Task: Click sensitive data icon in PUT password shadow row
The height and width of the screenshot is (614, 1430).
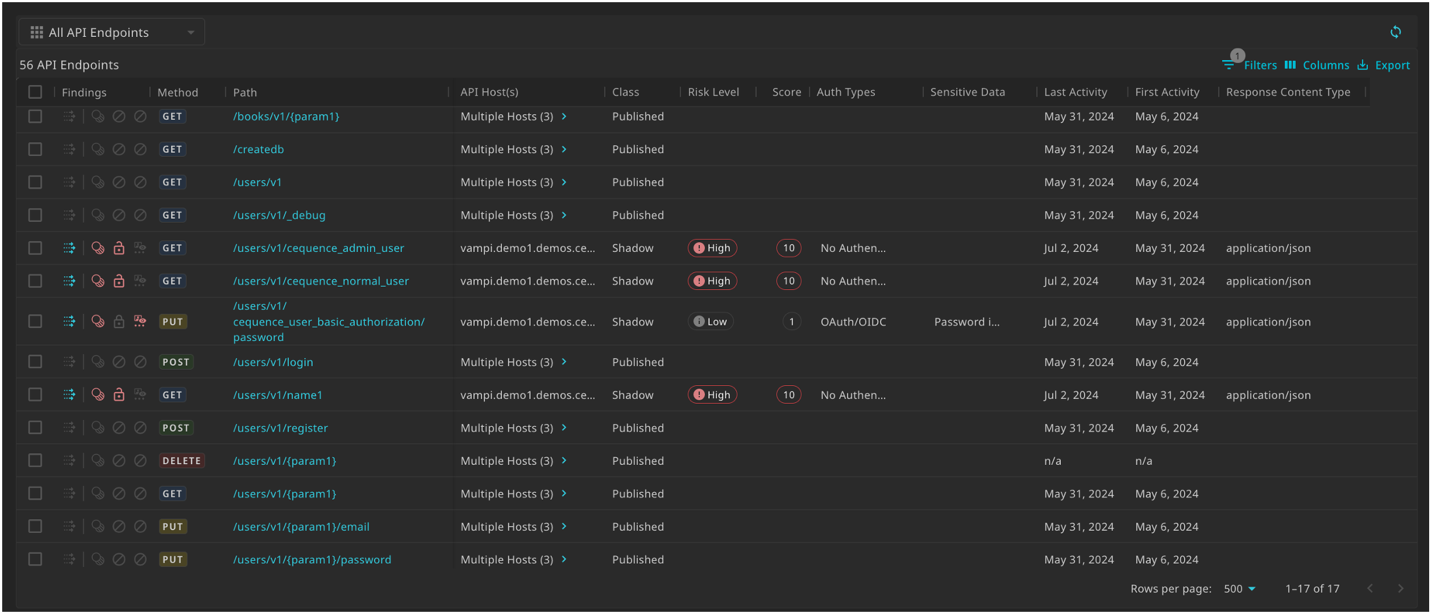Action: coord(140,322)
